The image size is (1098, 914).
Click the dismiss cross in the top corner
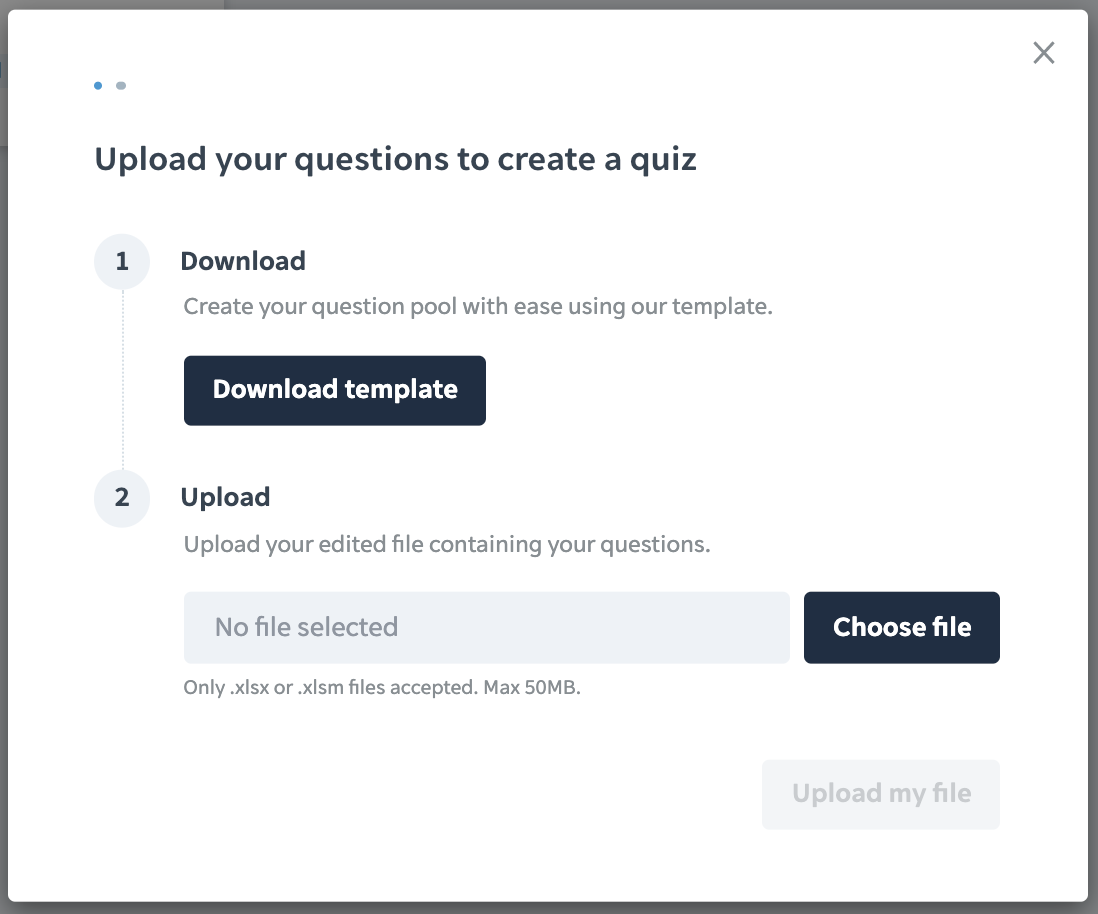coord(1044,52)
